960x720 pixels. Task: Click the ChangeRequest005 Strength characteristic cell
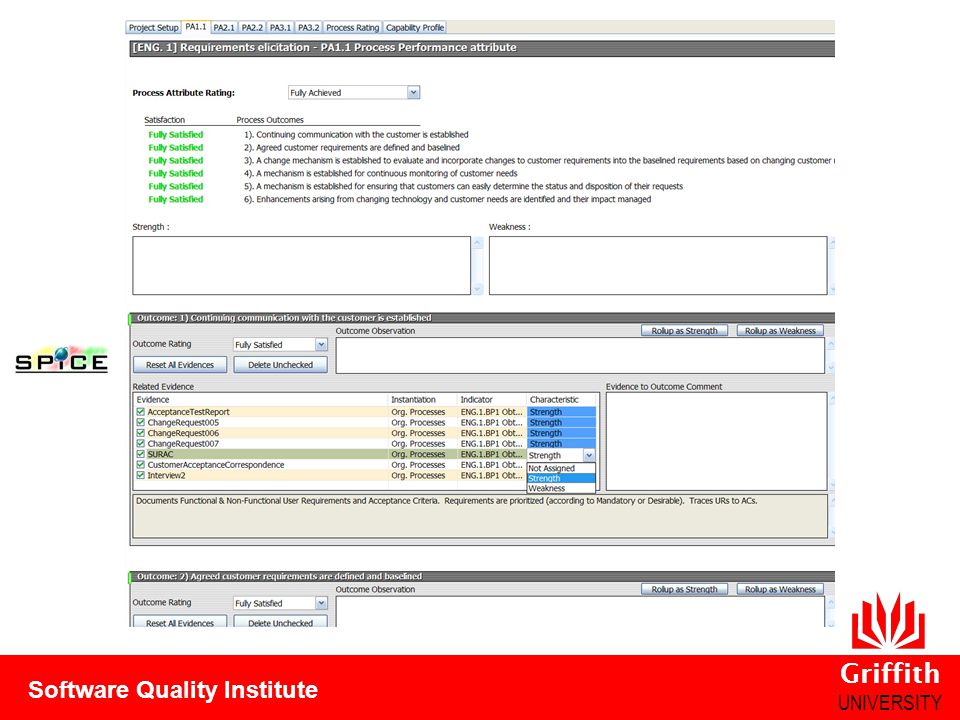tap(561, 422)
